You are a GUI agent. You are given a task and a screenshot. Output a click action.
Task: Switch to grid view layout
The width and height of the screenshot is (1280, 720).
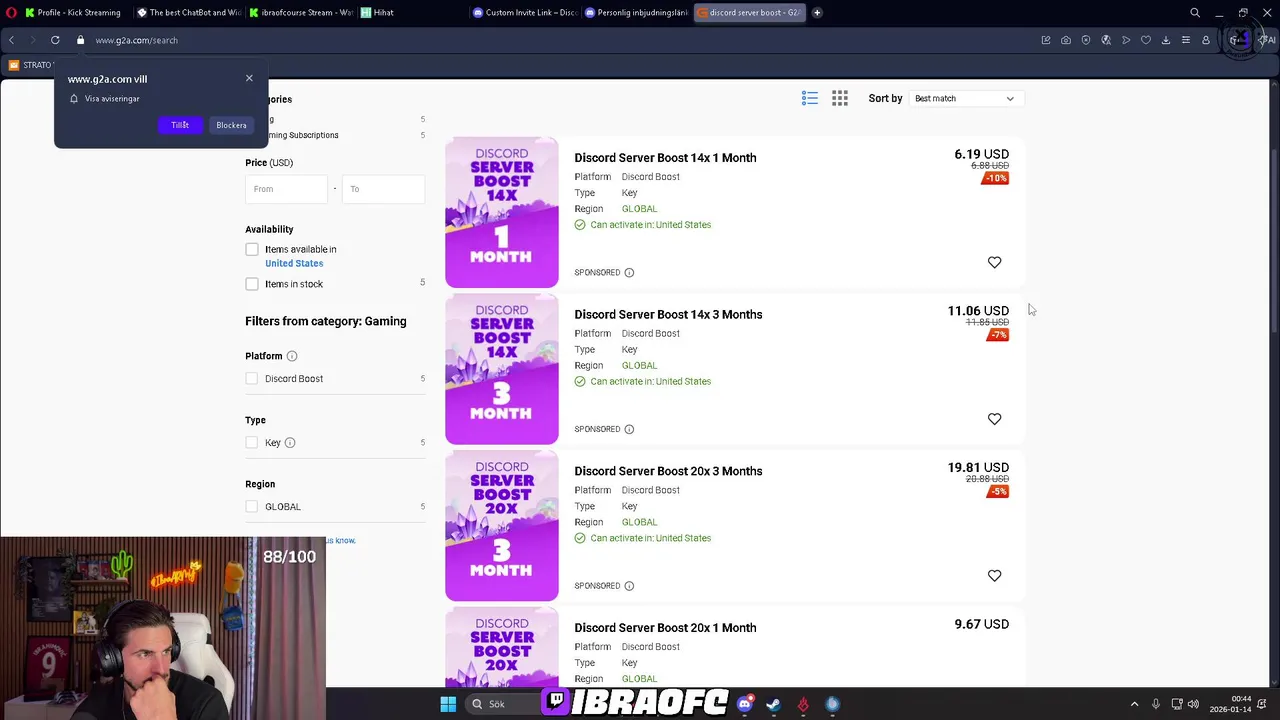point(840,98)
